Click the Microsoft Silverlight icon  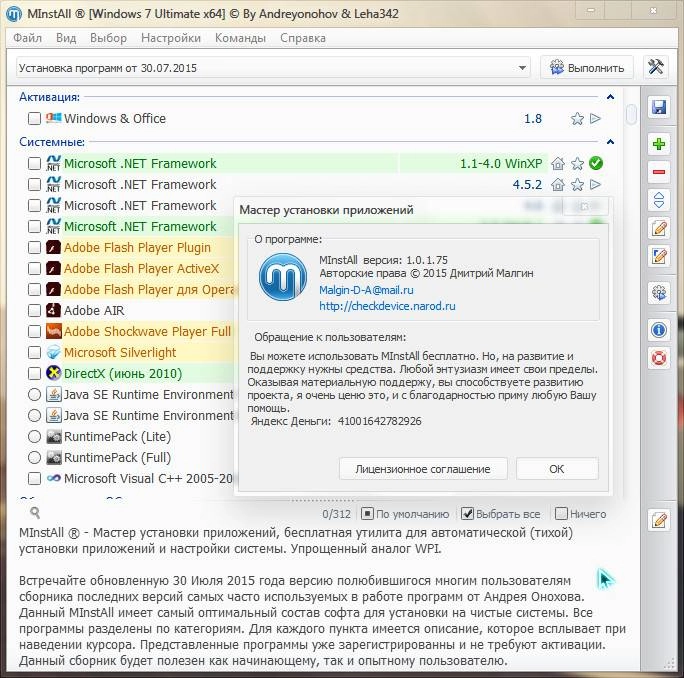tap(53, 352)
